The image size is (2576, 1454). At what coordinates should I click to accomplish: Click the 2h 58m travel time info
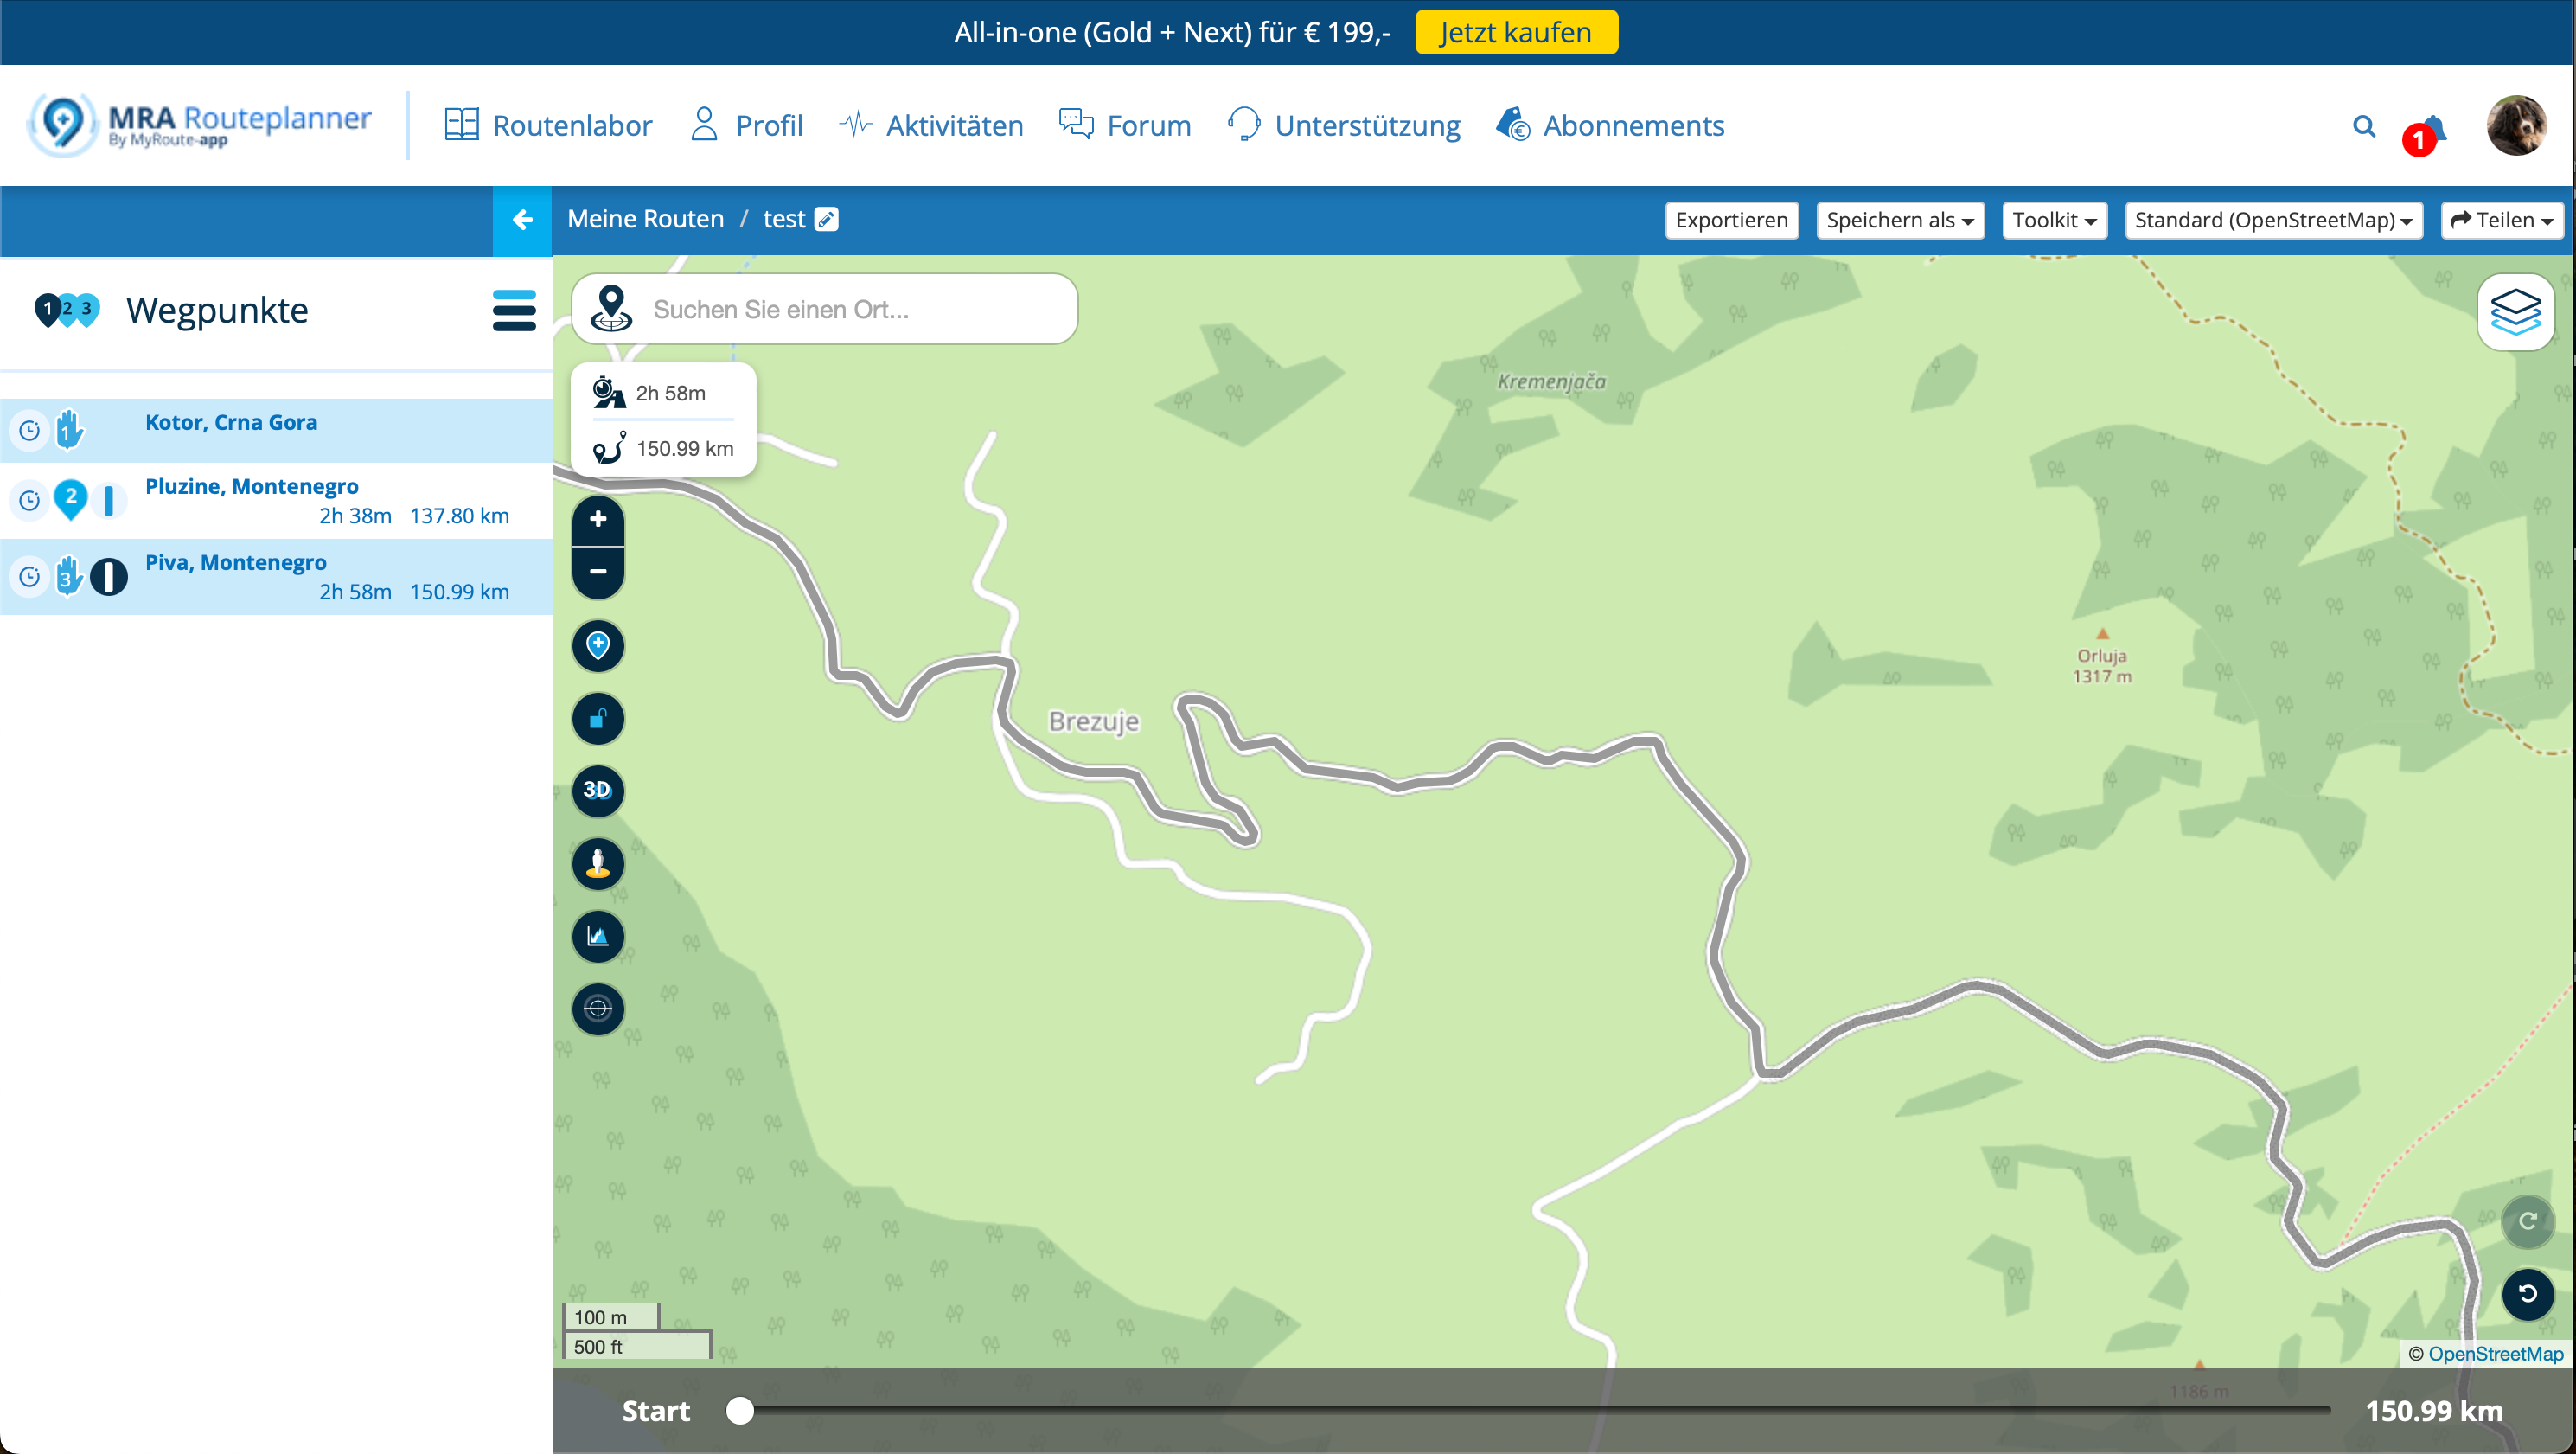[x=663, y=393]
